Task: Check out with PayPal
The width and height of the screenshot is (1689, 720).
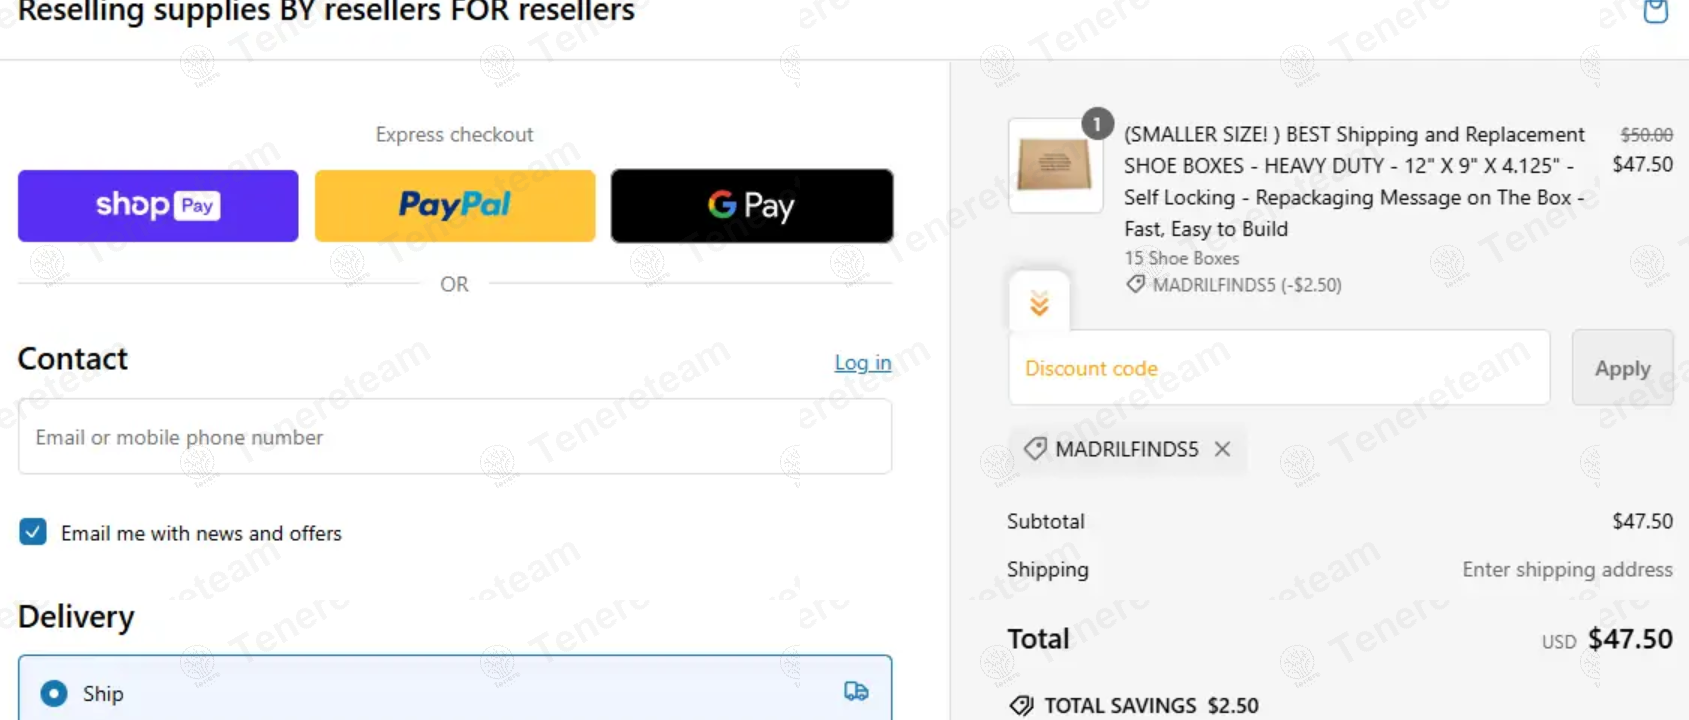Action: (x=455, y=206)
